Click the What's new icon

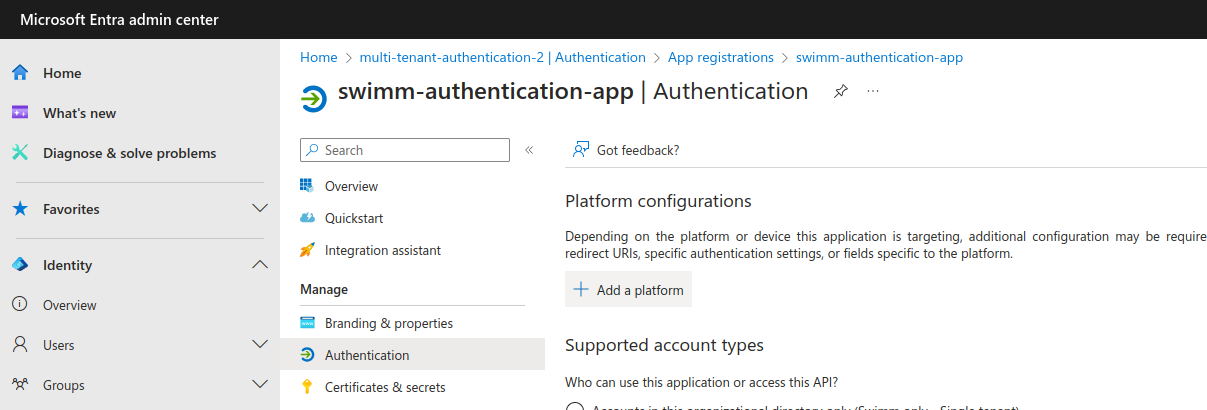[20, 113]
